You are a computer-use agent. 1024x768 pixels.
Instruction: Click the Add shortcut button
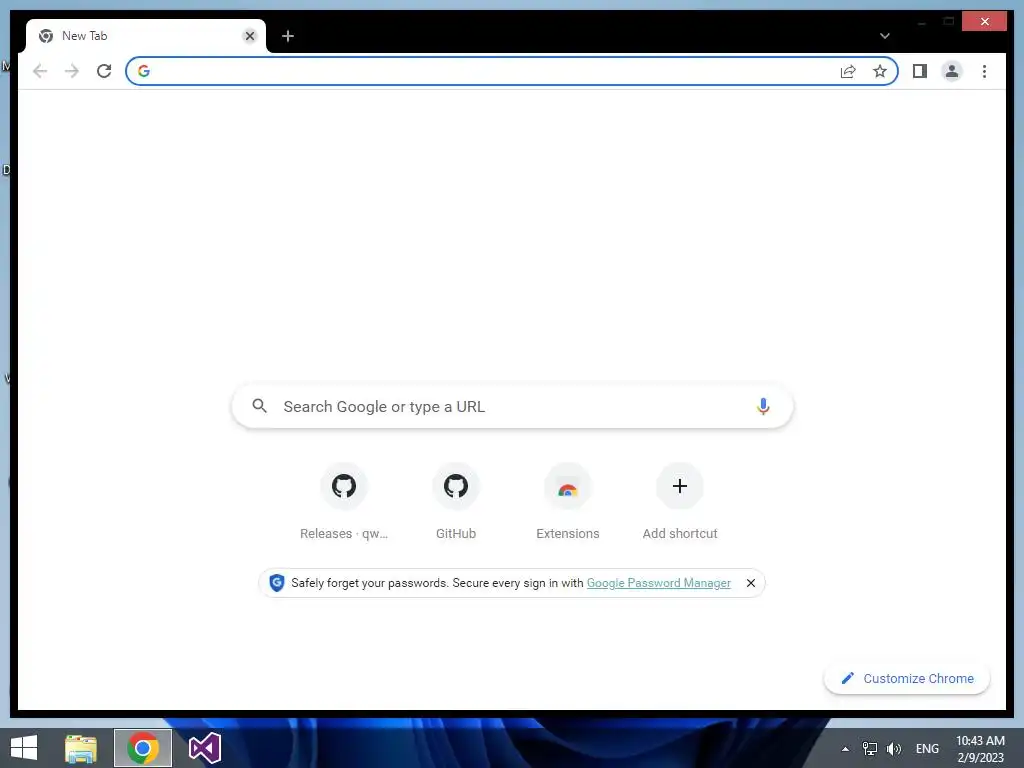[680, 502]
